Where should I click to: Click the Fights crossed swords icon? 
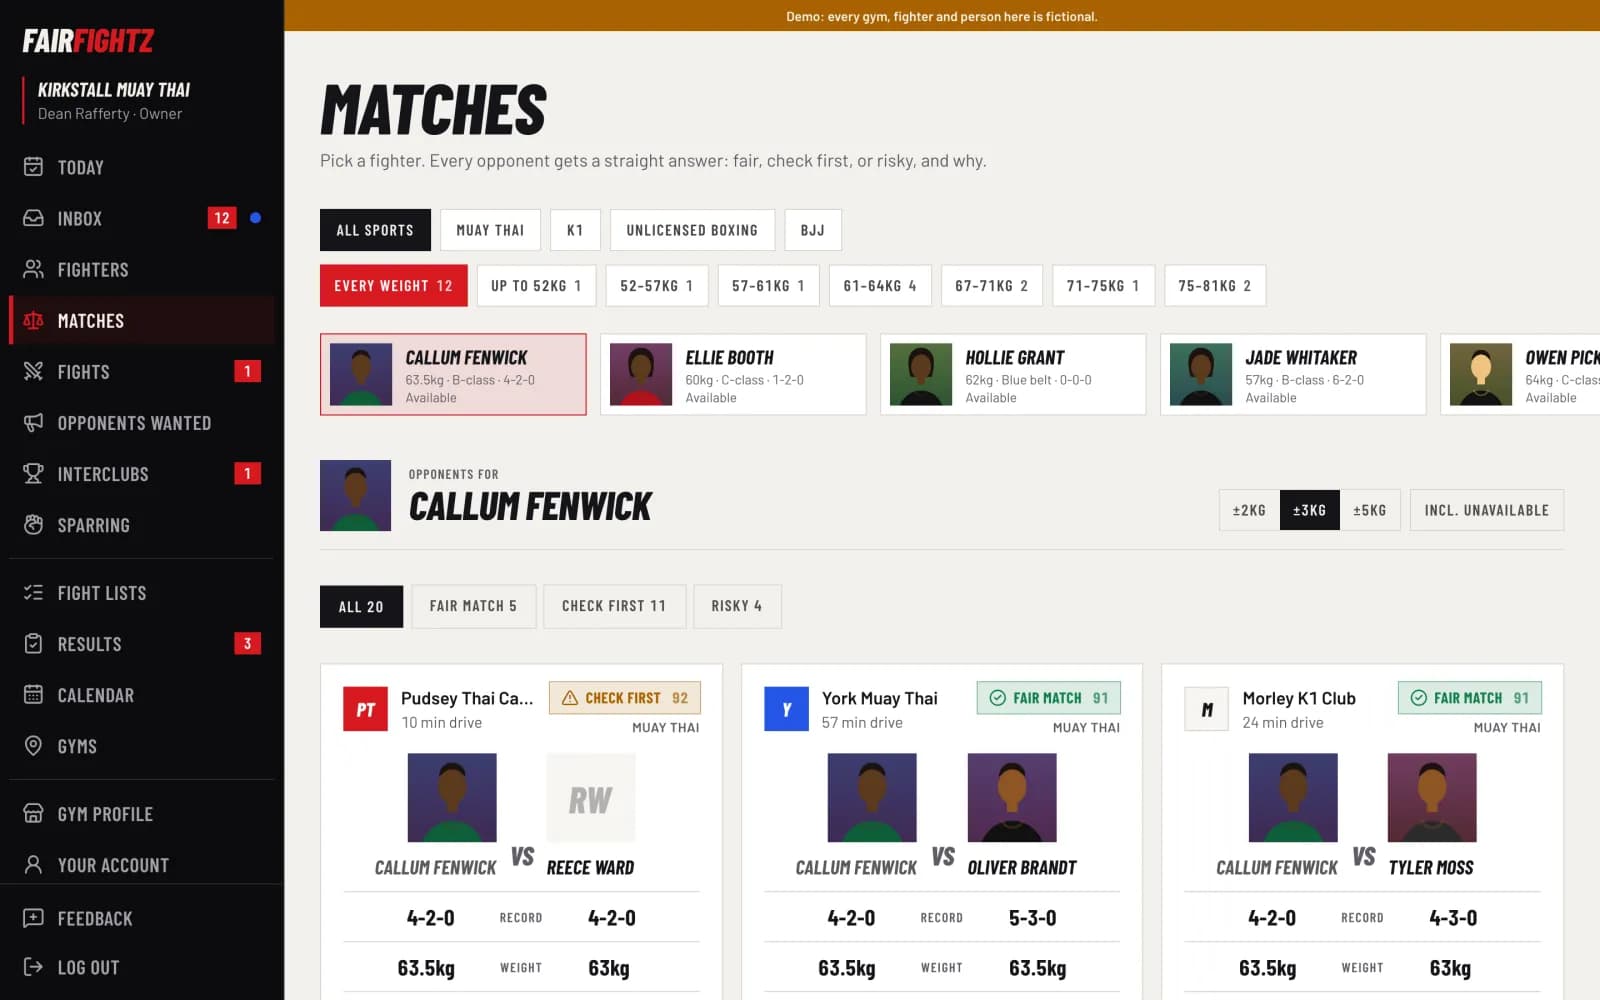pyautogui.click(x=33, y=372)
